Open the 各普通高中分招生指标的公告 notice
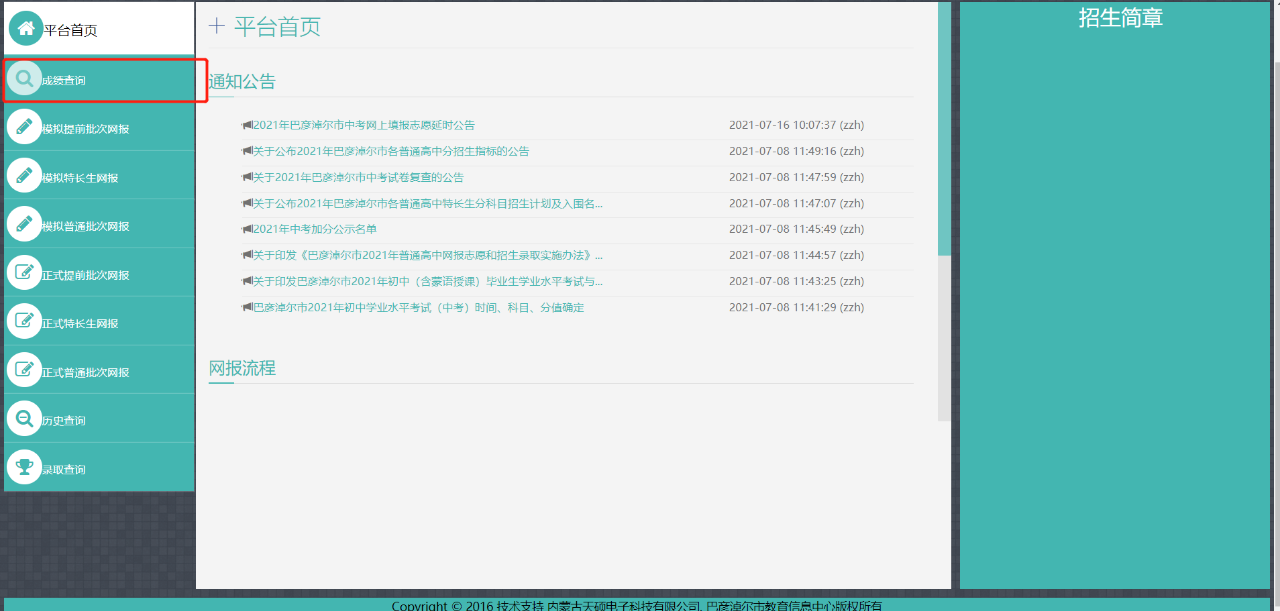The height and width of the screenshot is (611, 1280). coord(390,151)
